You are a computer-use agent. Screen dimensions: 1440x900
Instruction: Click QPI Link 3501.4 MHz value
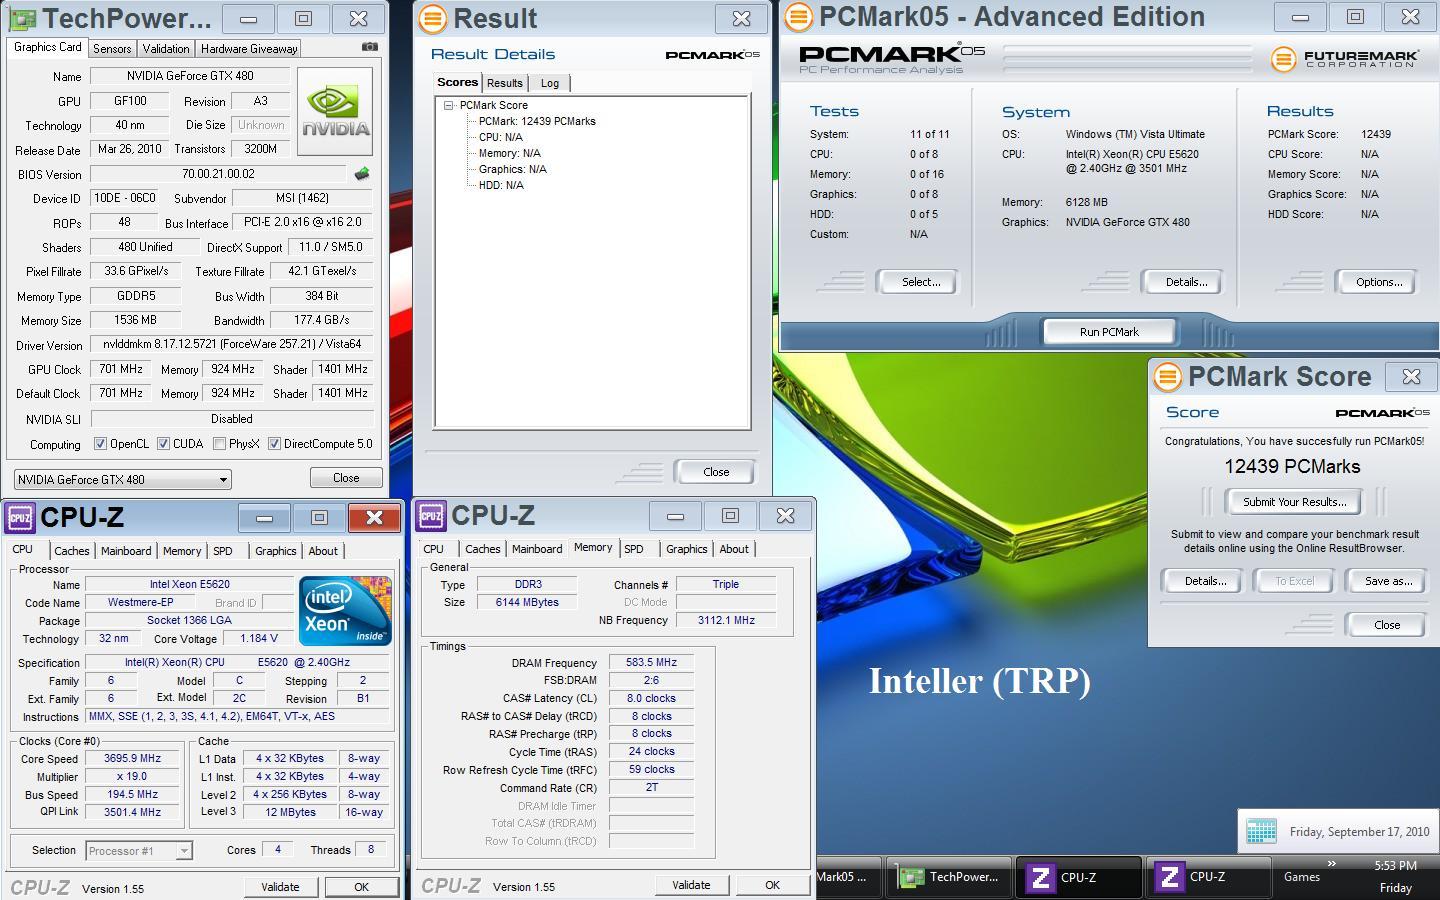pos(132,812)
